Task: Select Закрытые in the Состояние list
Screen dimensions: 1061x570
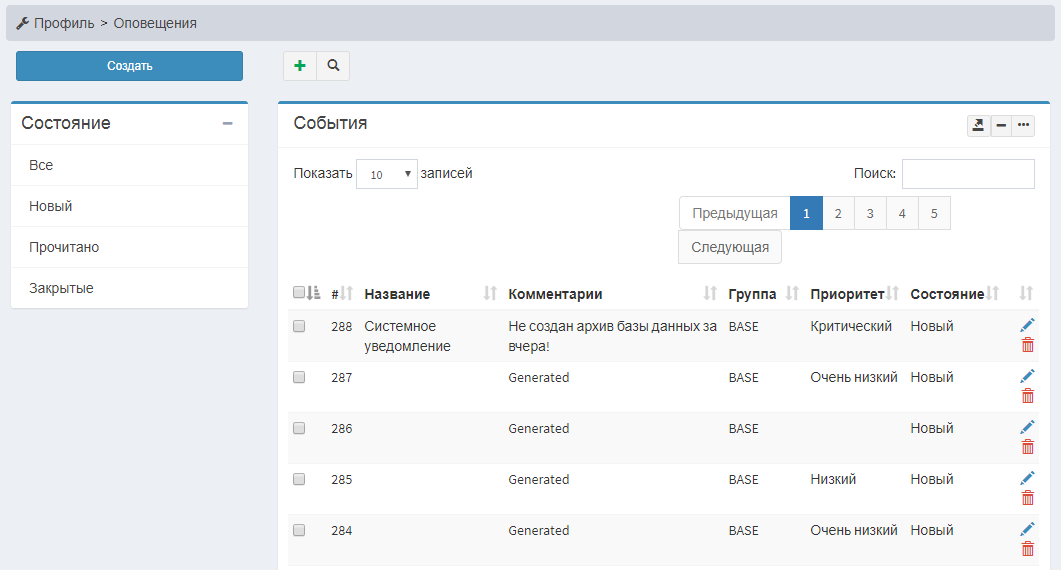Action: [61, 288]
